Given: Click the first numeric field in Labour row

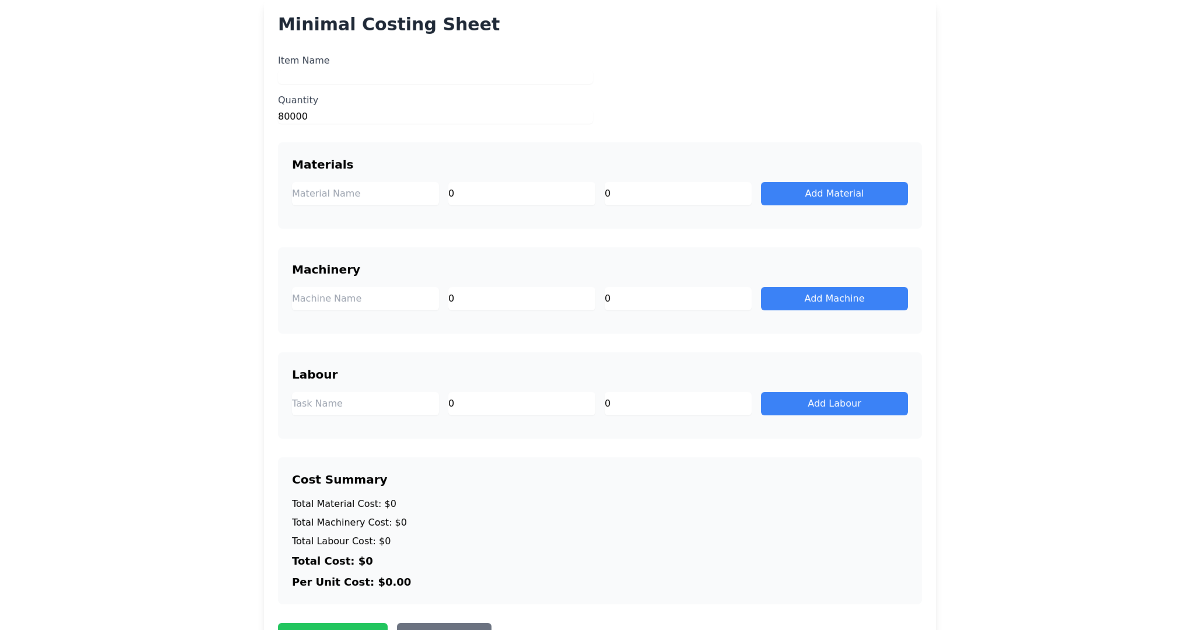Looking at the screenshot, I should point(519,403).
